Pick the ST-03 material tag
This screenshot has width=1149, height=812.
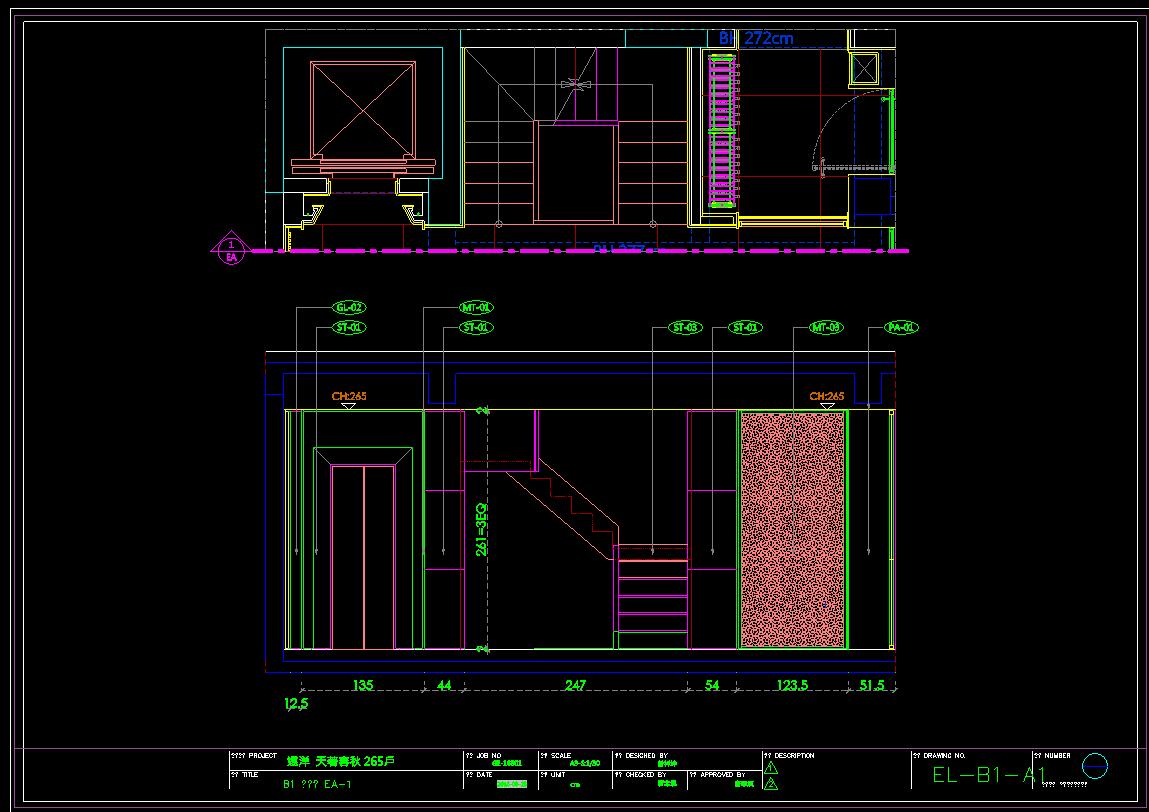click(685, 327)
